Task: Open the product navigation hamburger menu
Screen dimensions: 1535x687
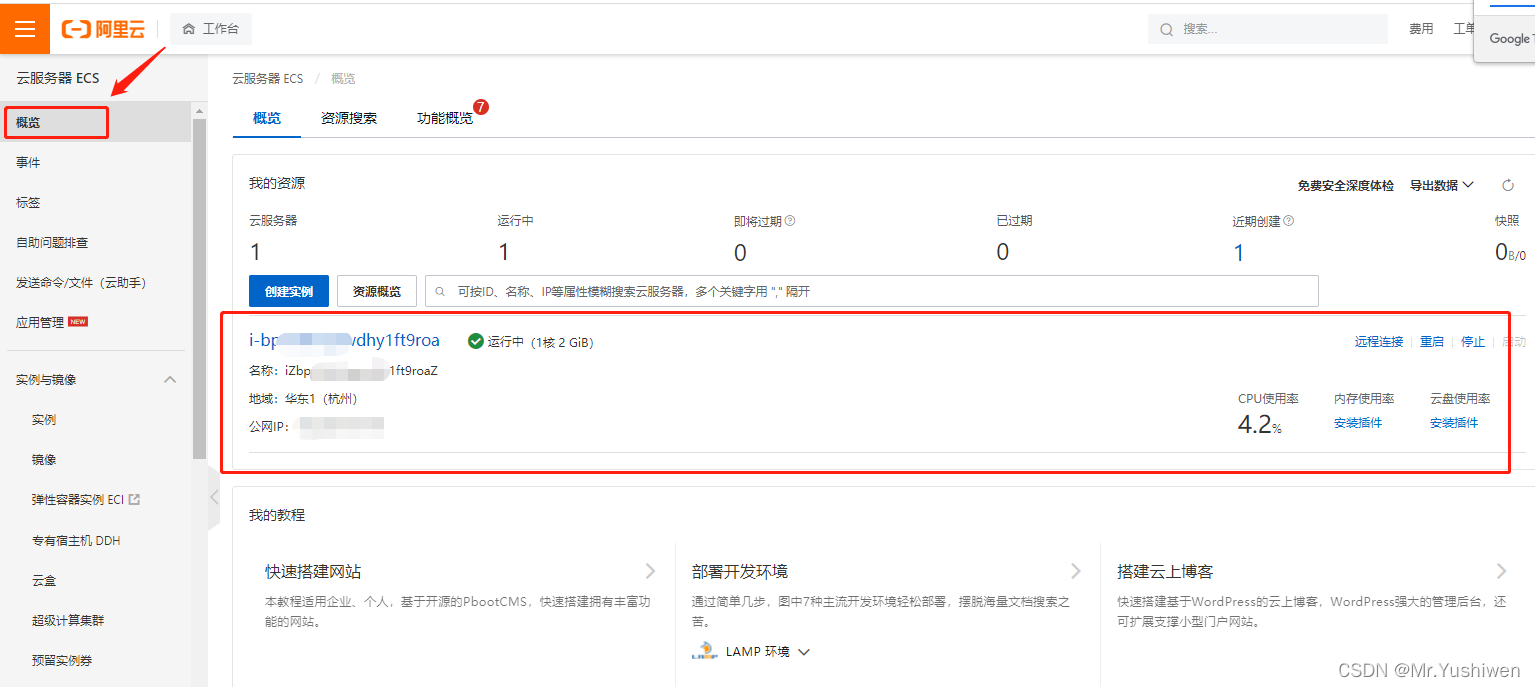Action: coord(24,28)
